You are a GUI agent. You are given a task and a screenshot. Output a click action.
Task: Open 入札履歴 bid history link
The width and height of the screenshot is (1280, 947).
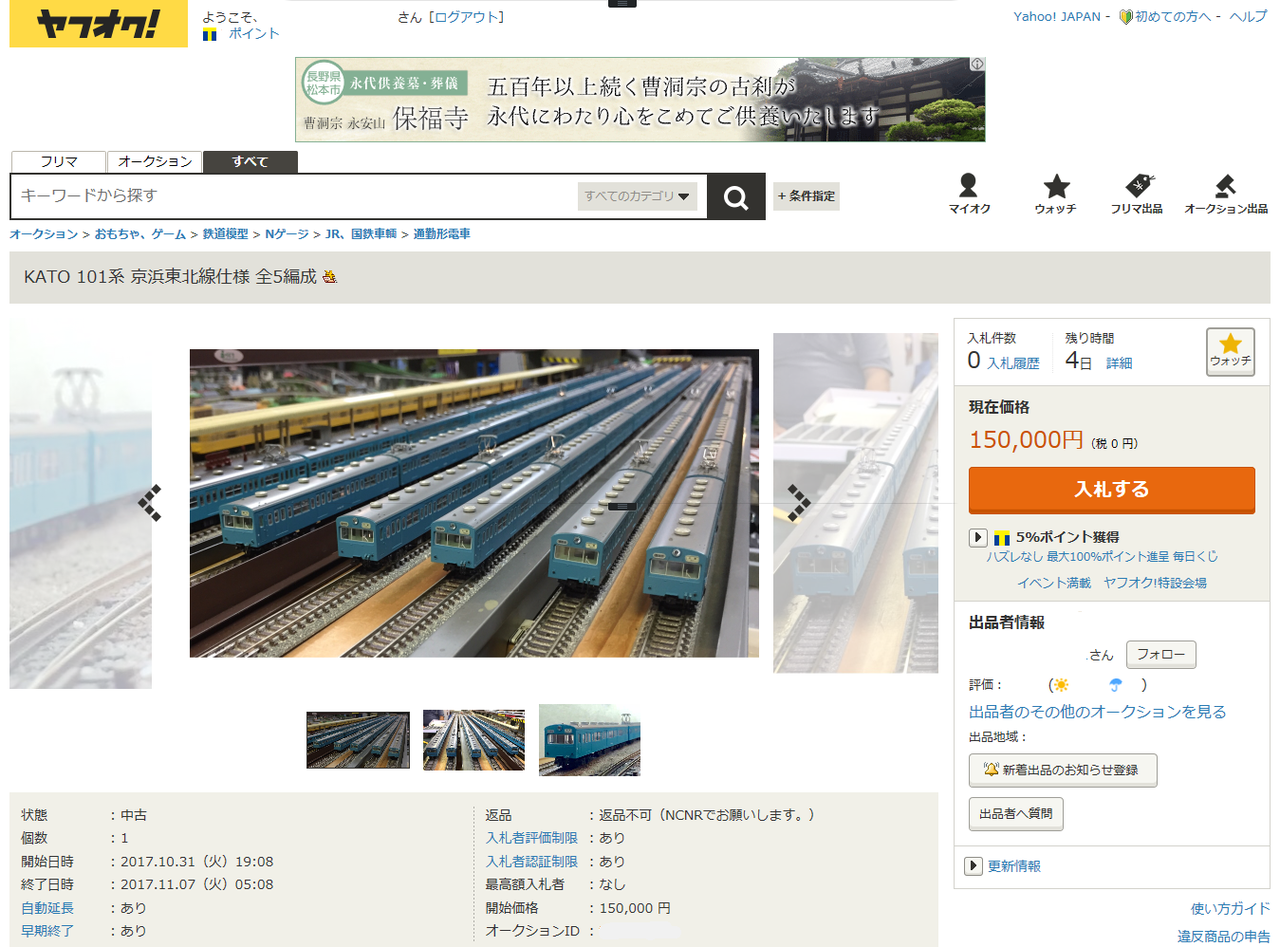point(1013,364)
